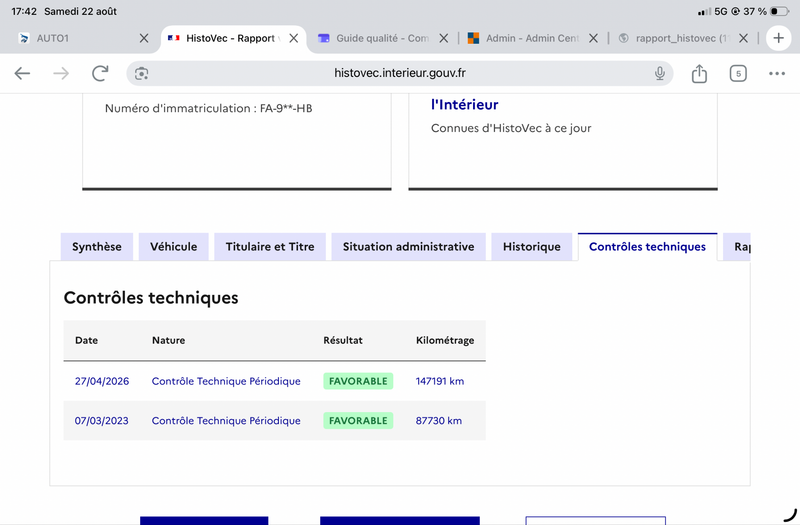The height and width of the screenshot is (525, 800).
Task: Click the 27/04/2026 inspection date
Action: 102,381
